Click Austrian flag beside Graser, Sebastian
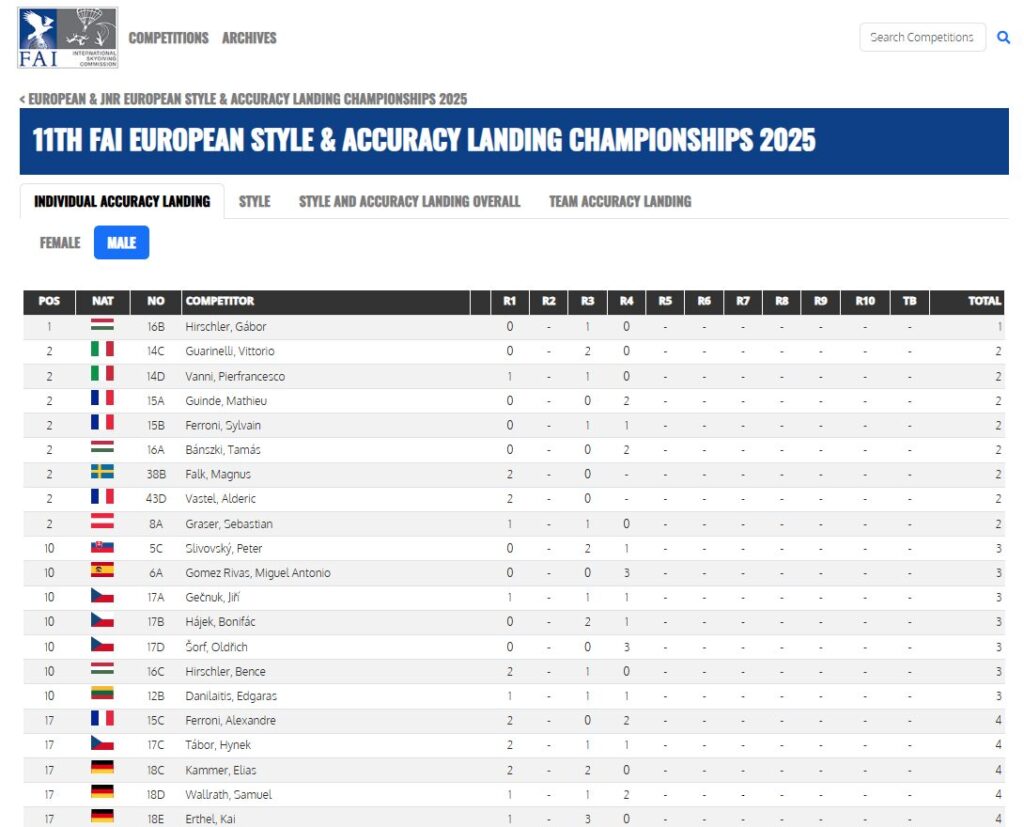The image size is (1024, 827). pos(102,523)
